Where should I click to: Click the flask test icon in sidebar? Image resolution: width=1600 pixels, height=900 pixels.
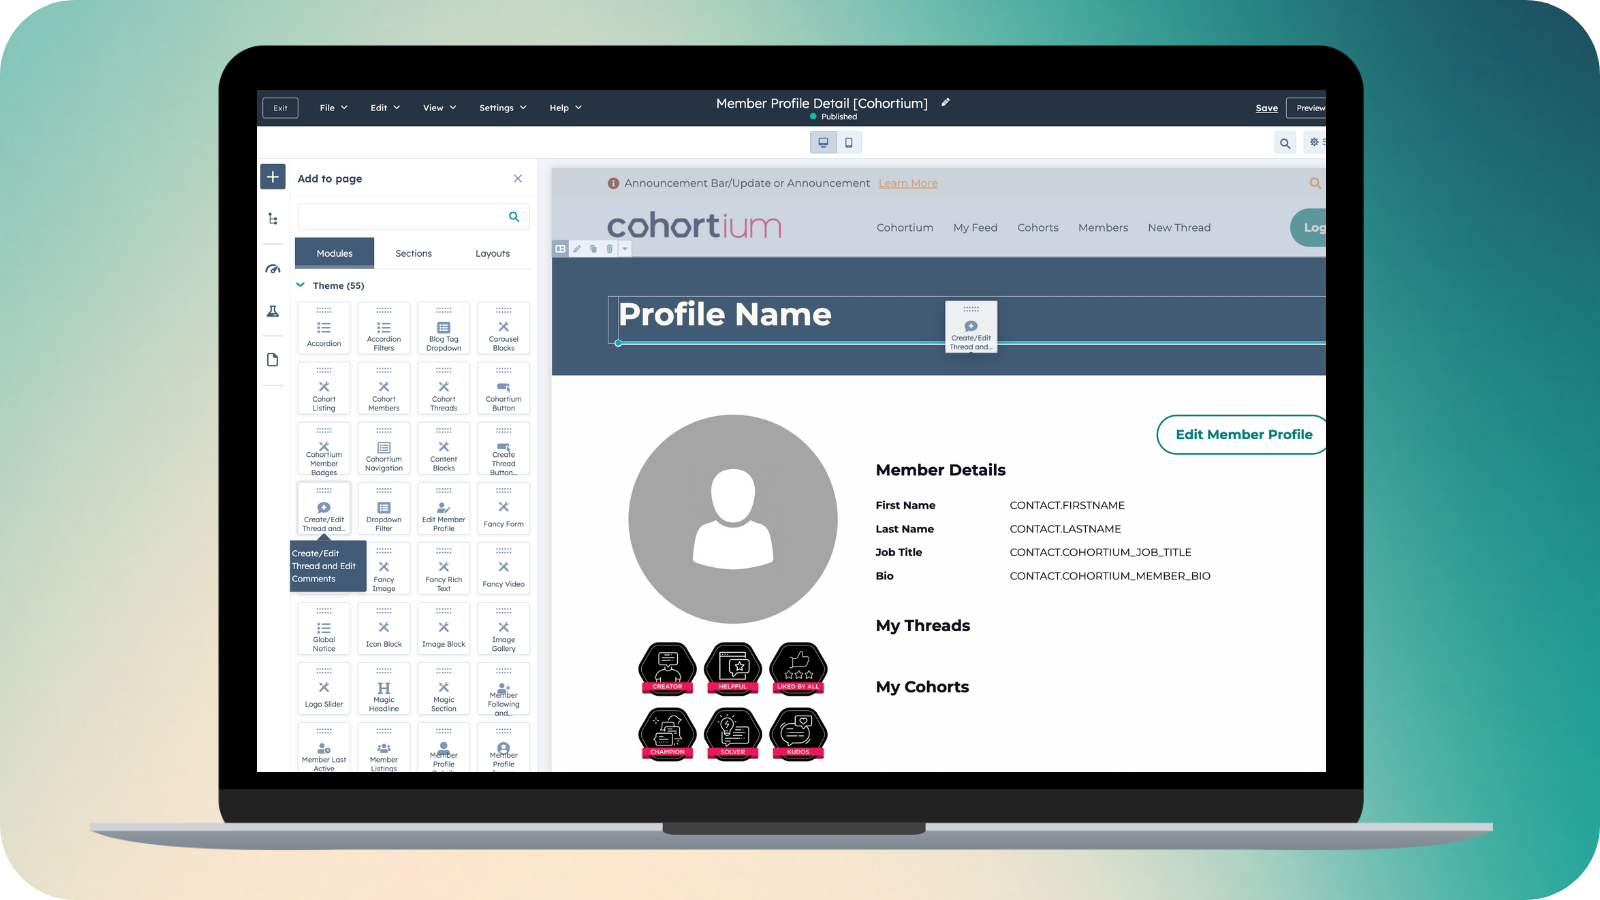[x=273, y=312]
